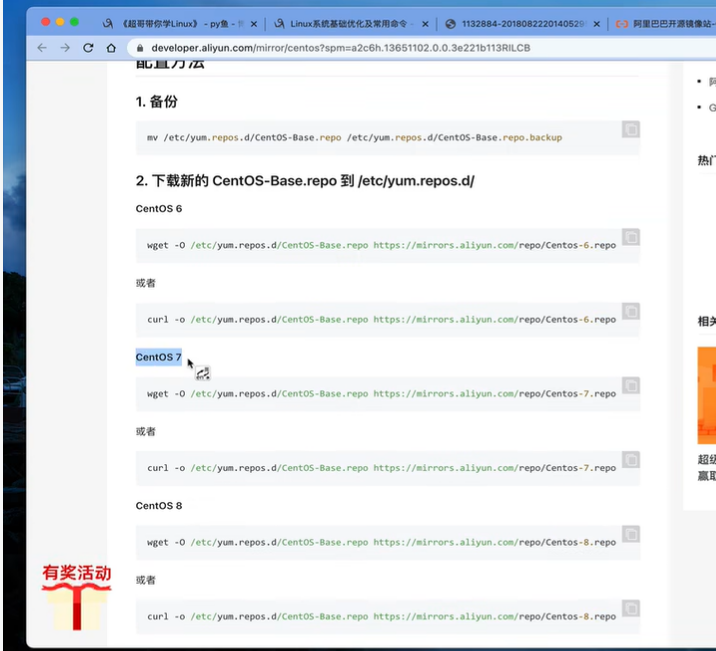Click '或者' below the CentOS 8 wget block
716x651 pixels.
145,580
